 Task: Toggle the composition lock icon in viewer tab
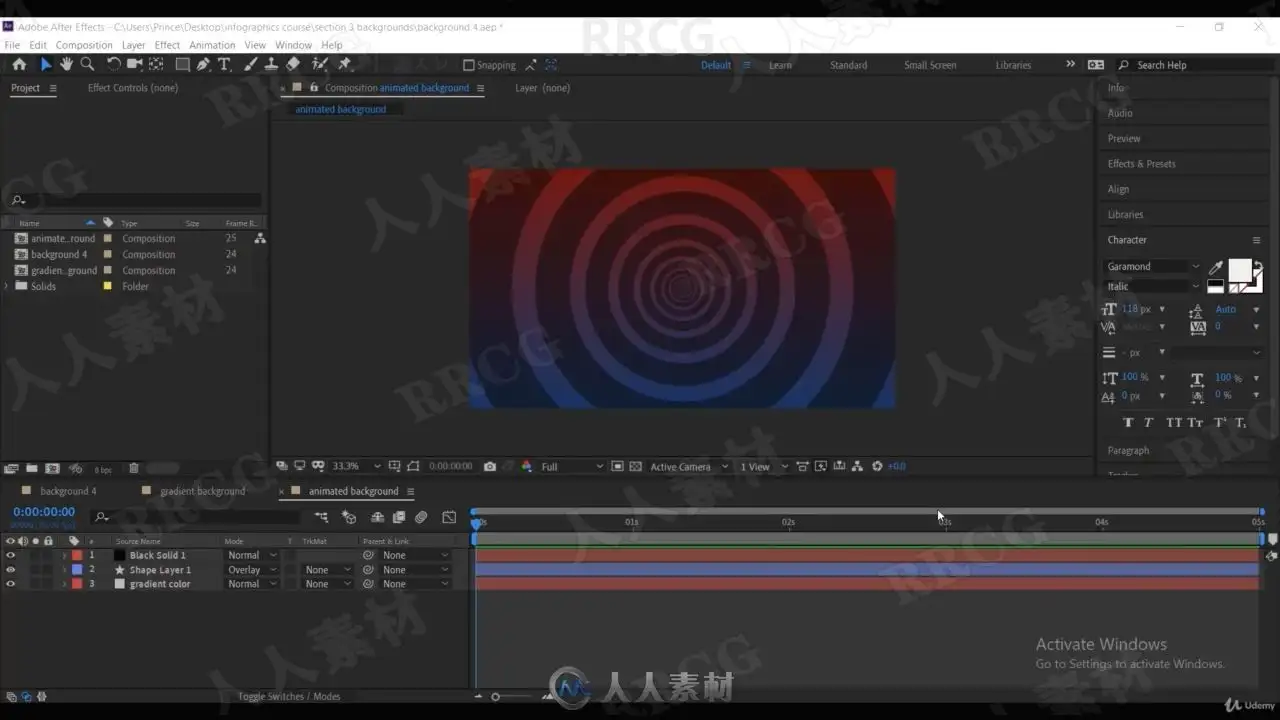(x=314, y=88)
